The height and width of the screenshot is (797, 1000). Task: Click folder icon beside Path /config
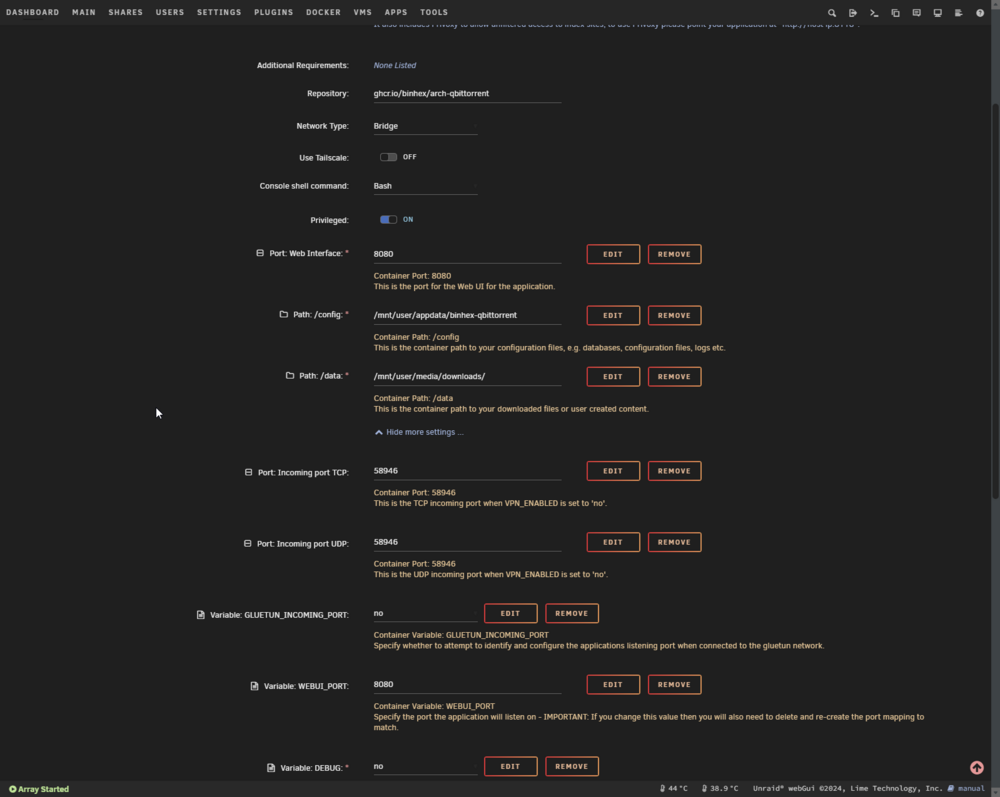tap(284, 314)
